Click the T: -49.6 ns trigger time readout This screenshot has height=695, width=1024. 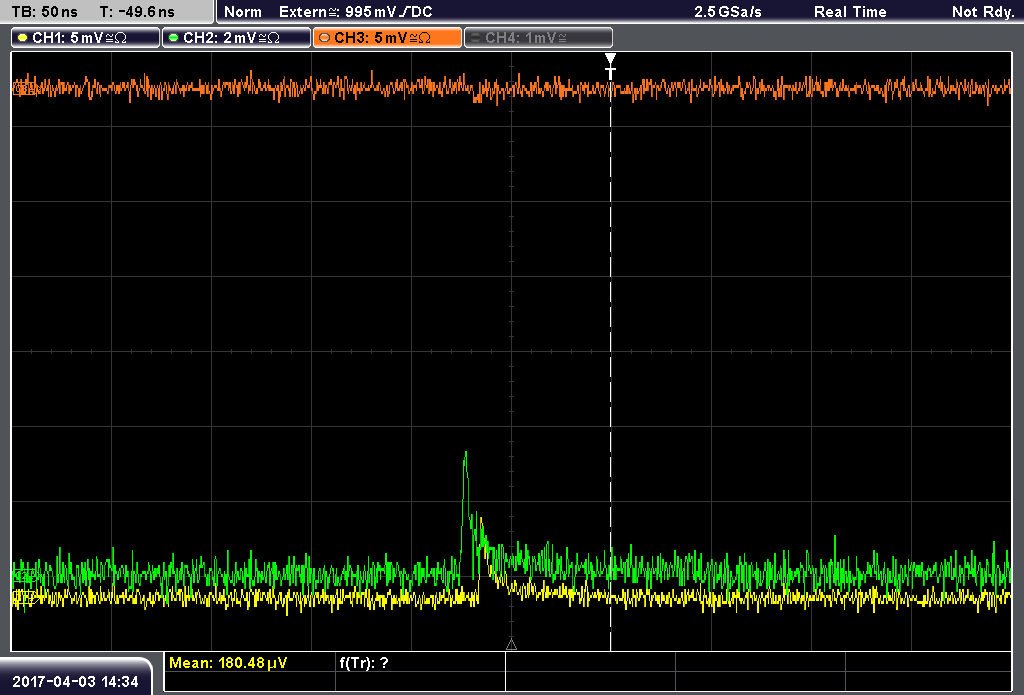(x=137, y=12)
